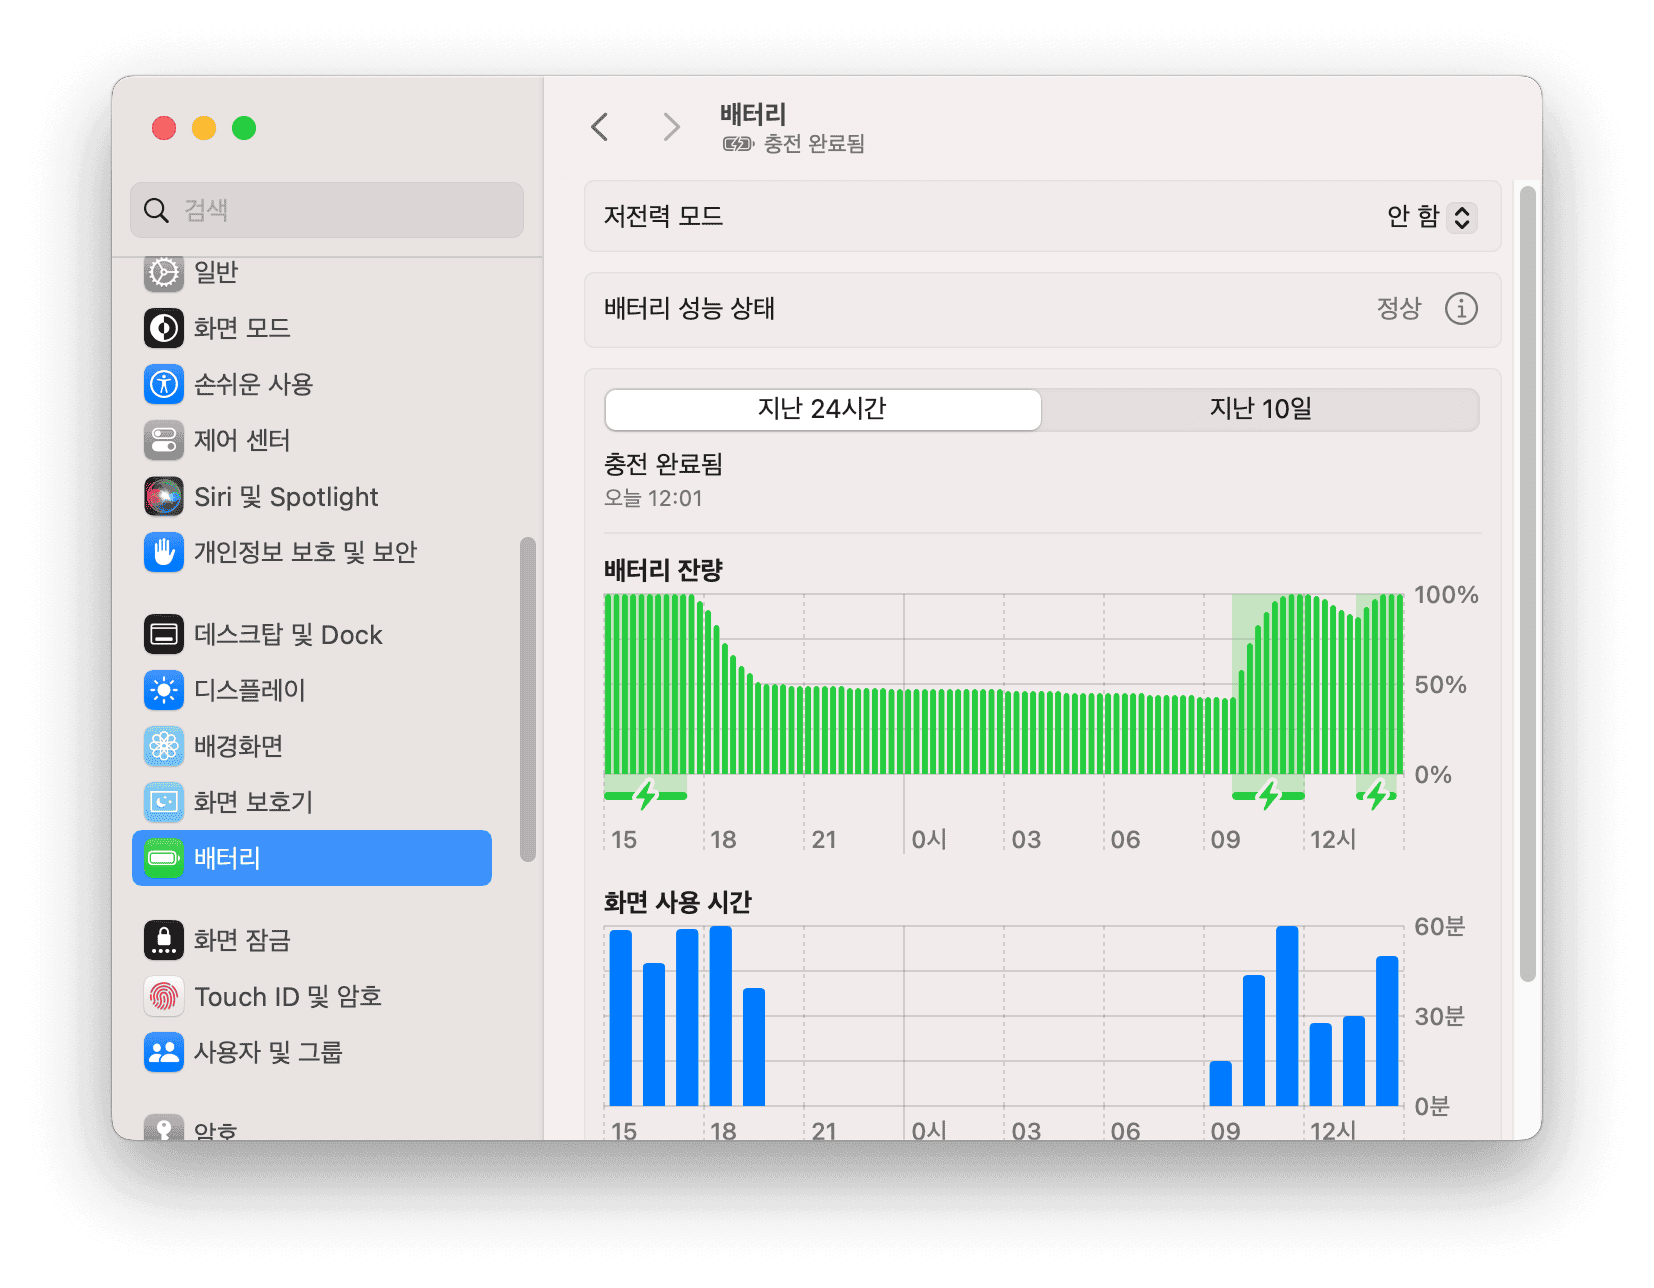Go forward with the right chevron
This screenshot has width=1654, height=1288.
tap(671, 127)
